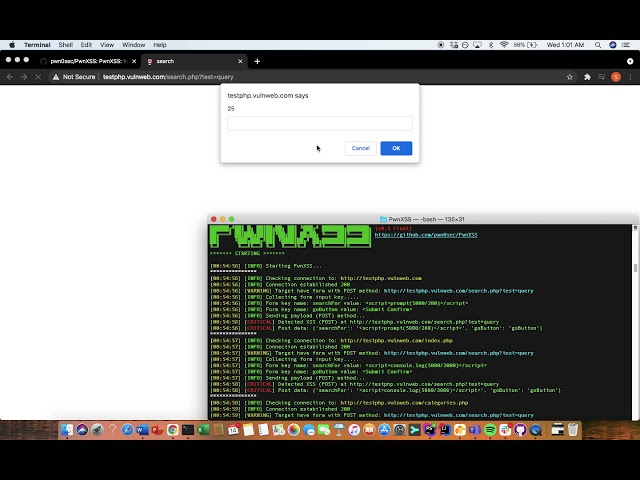Click the Wed 1:01 AM clock
The image size is (640, 480).
[565, 45]
